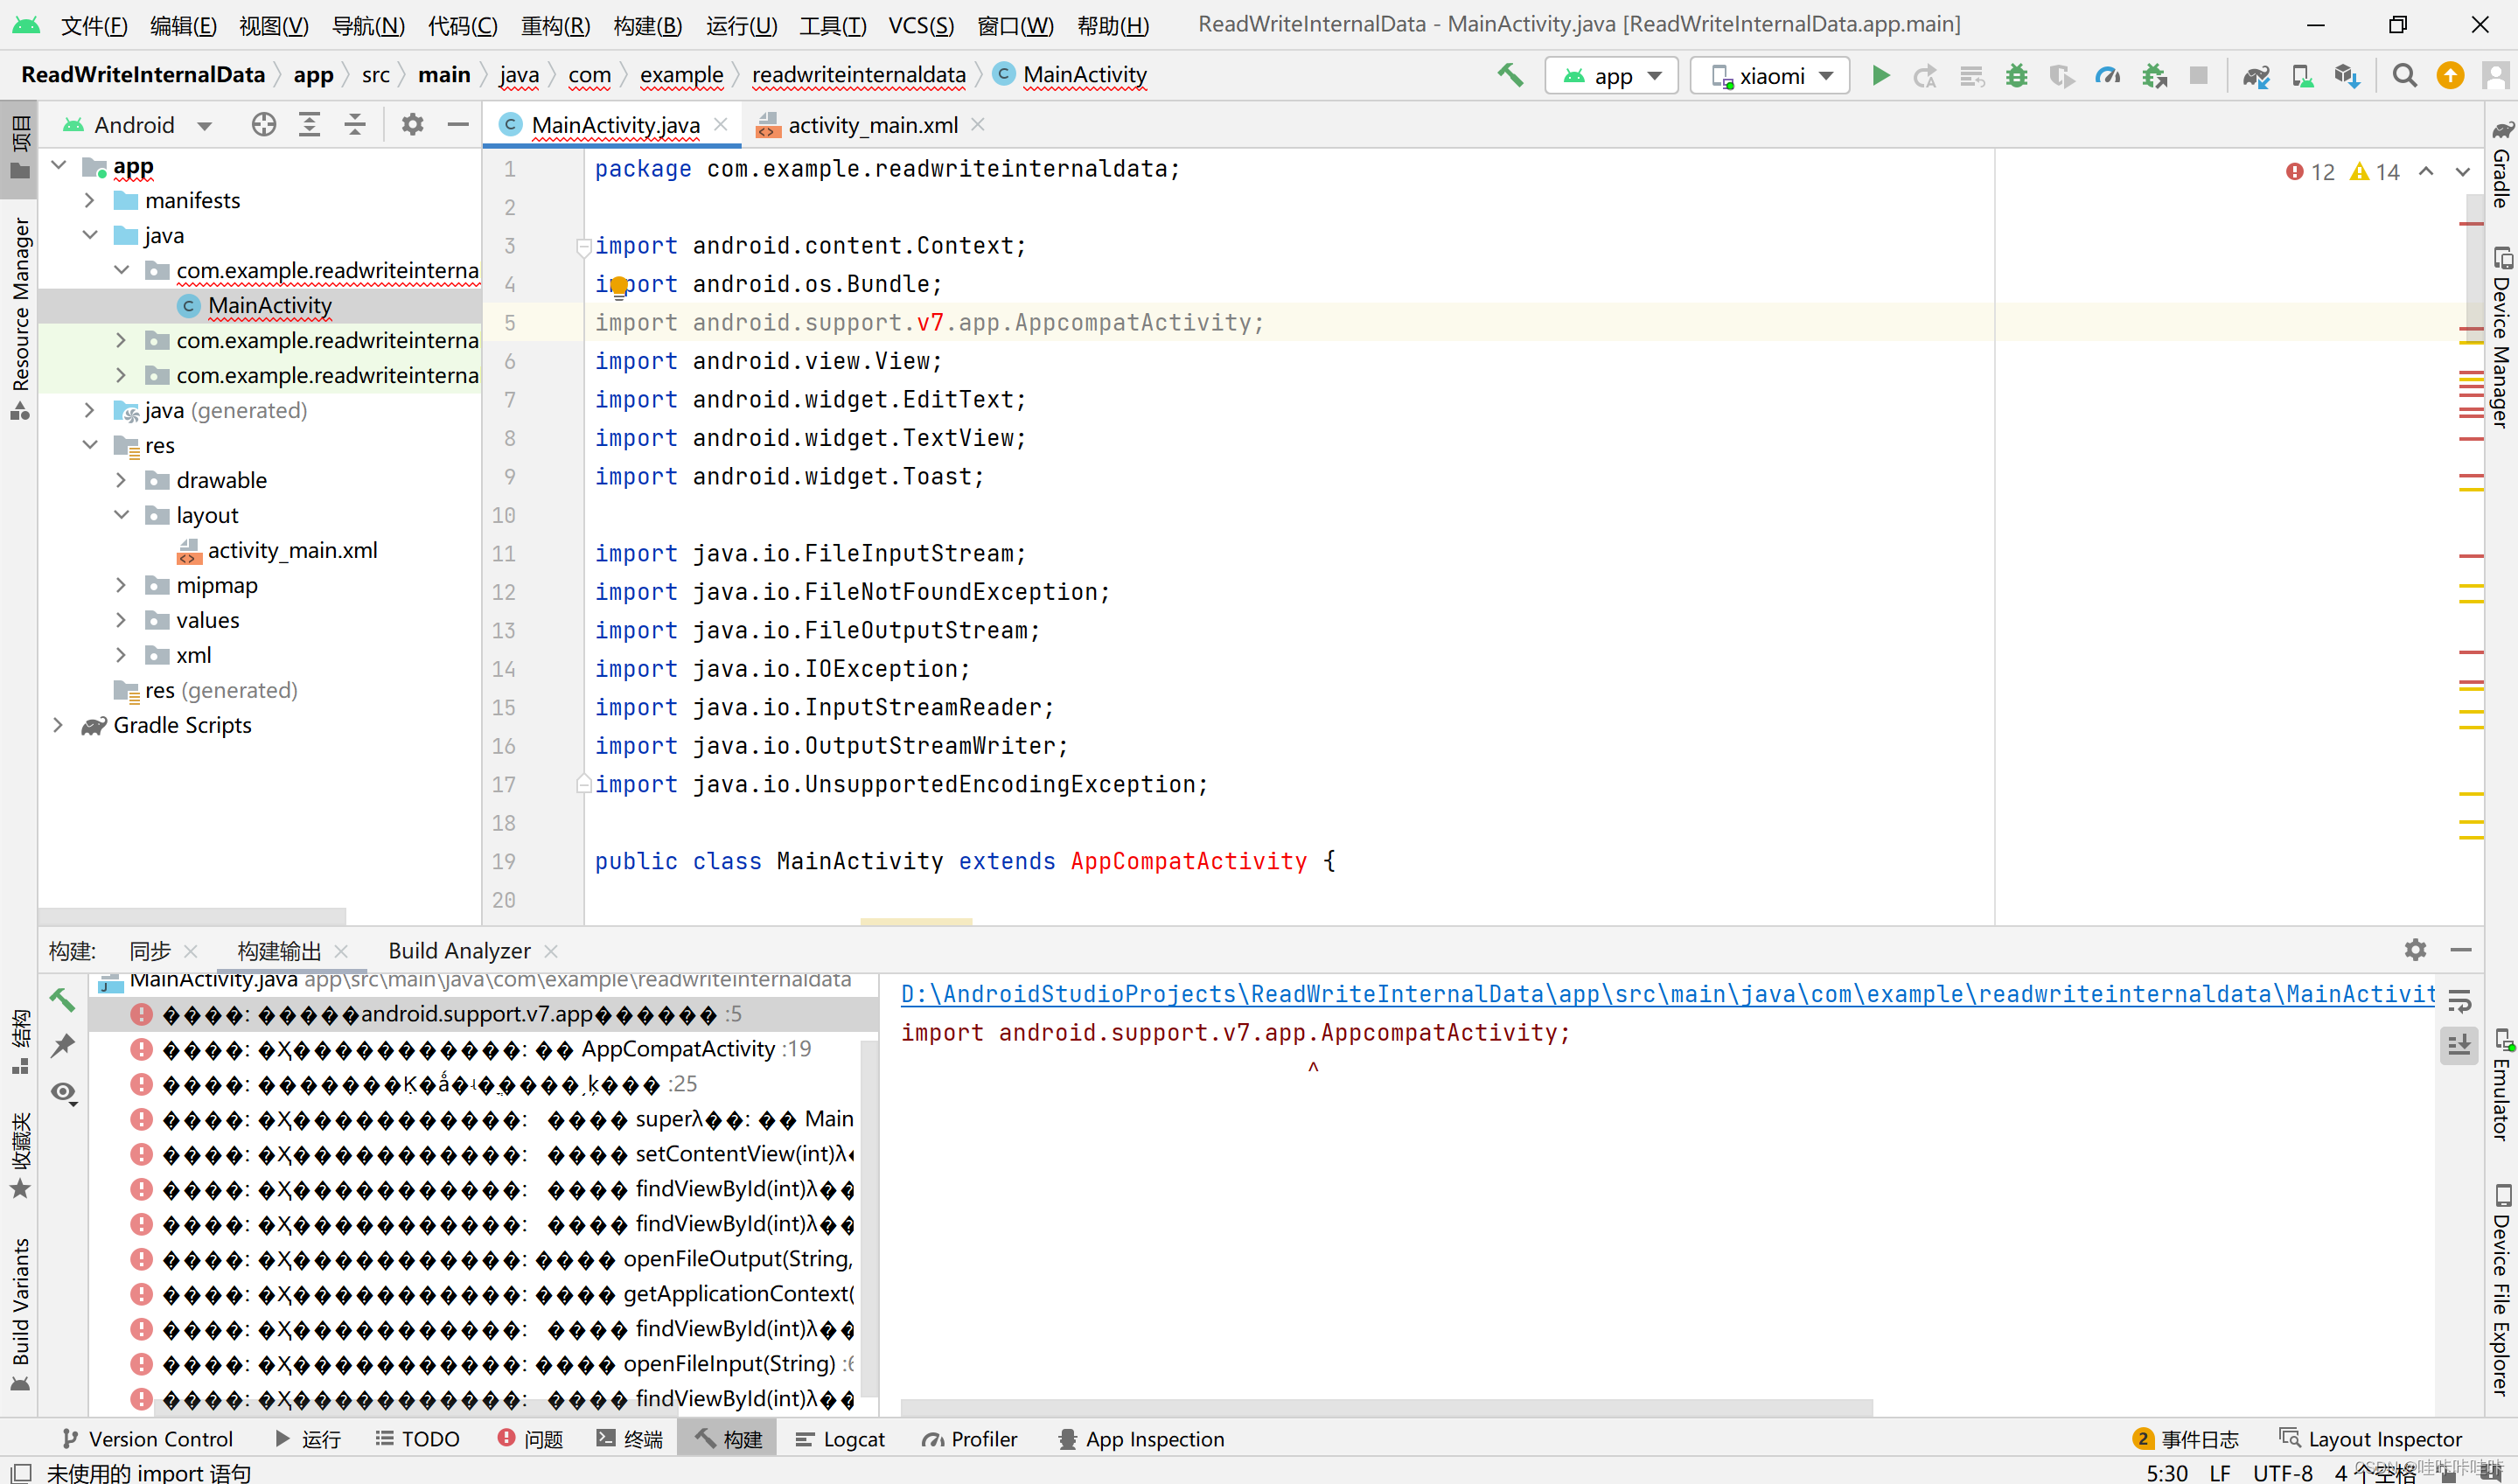Image resolution: width=2518 pixels, height=1484 pixels.
Task: Click the MainActivity file path link
Action: [1667, 993]
